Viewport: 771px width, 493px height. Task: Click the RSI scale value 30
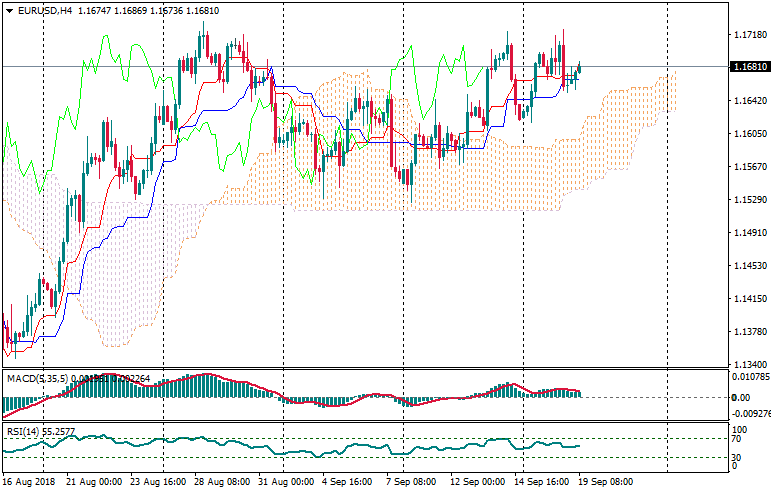point(737,458)
